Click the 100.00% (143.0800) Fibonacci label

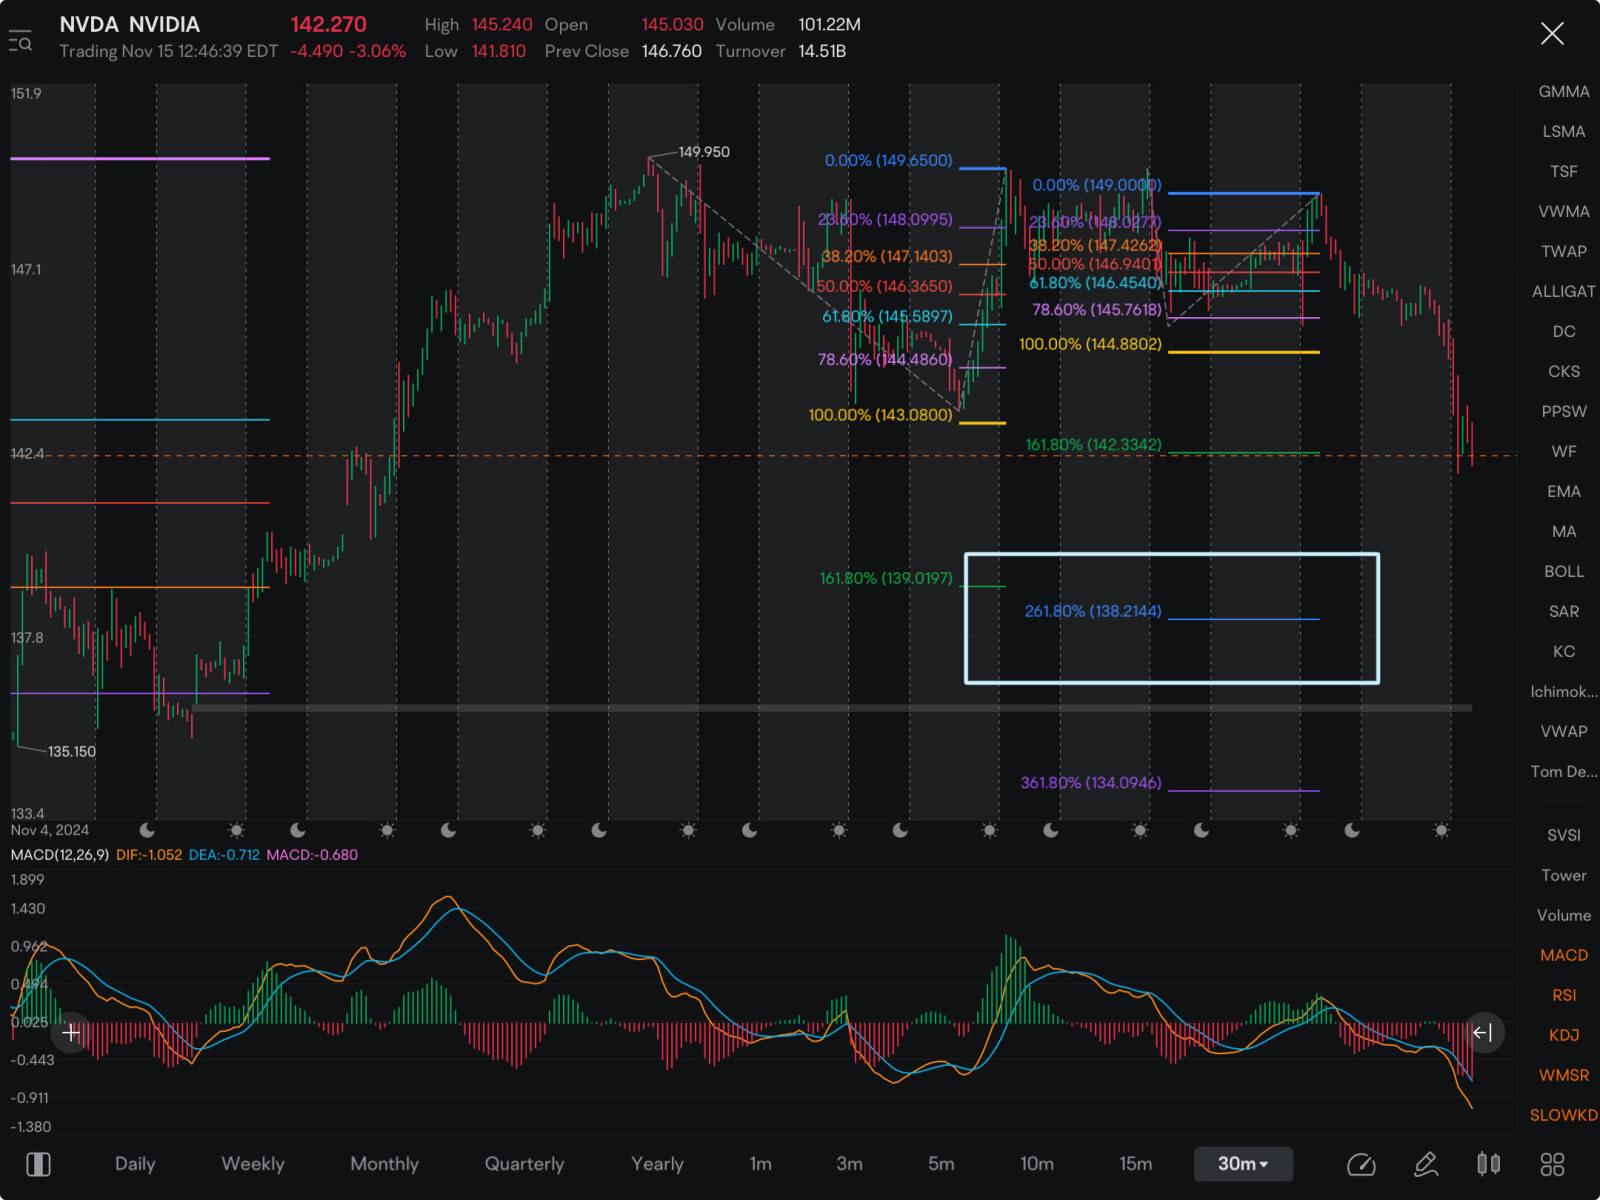(880, 415)
